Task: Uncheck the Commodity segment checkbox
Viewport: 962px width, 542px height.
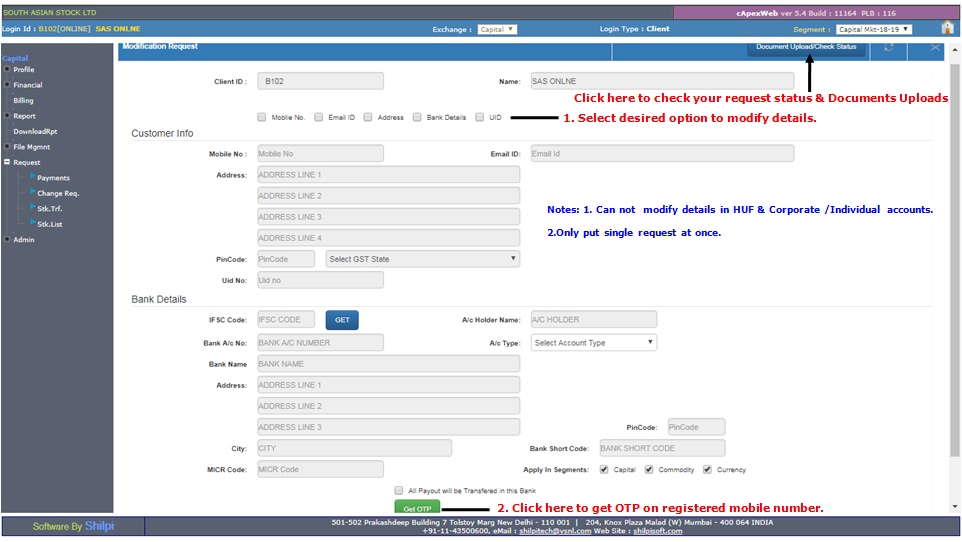Action: (648, 470)
